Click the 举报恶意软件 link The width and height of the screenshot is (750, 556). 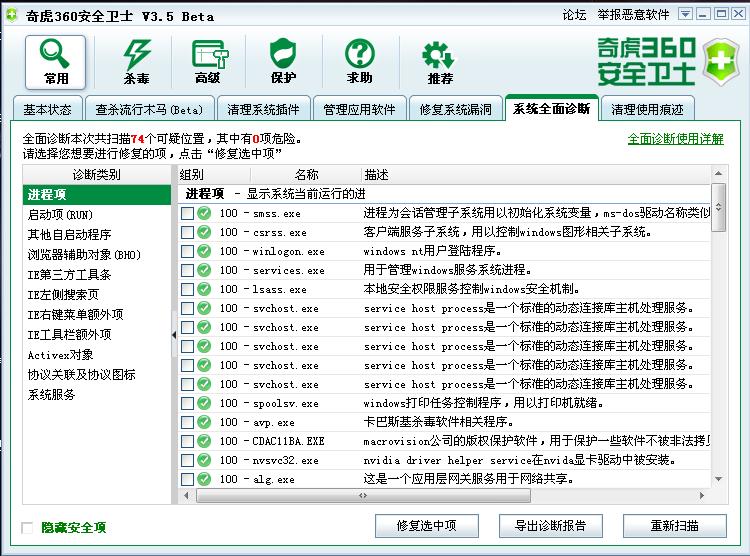[x=633, y=15]
